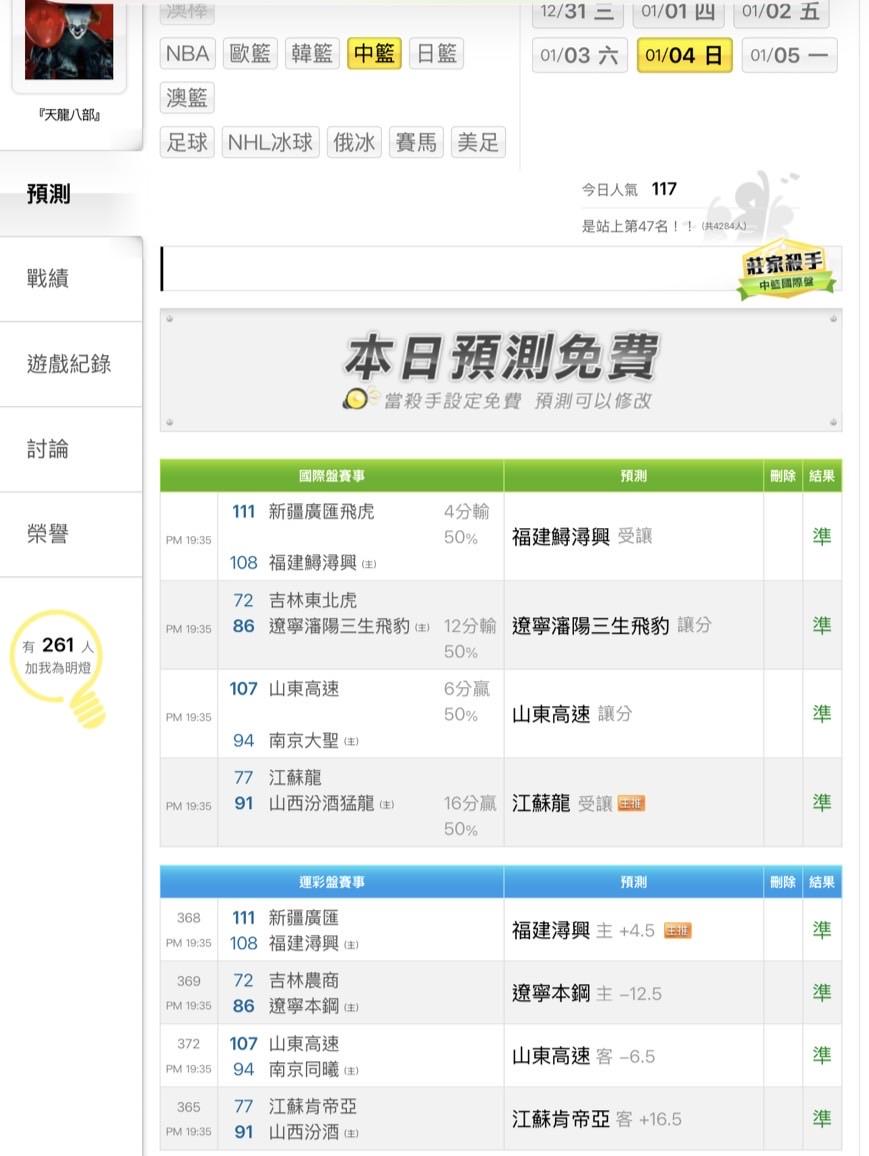
Task: Click game number 365
Action: pos(189,1107)
